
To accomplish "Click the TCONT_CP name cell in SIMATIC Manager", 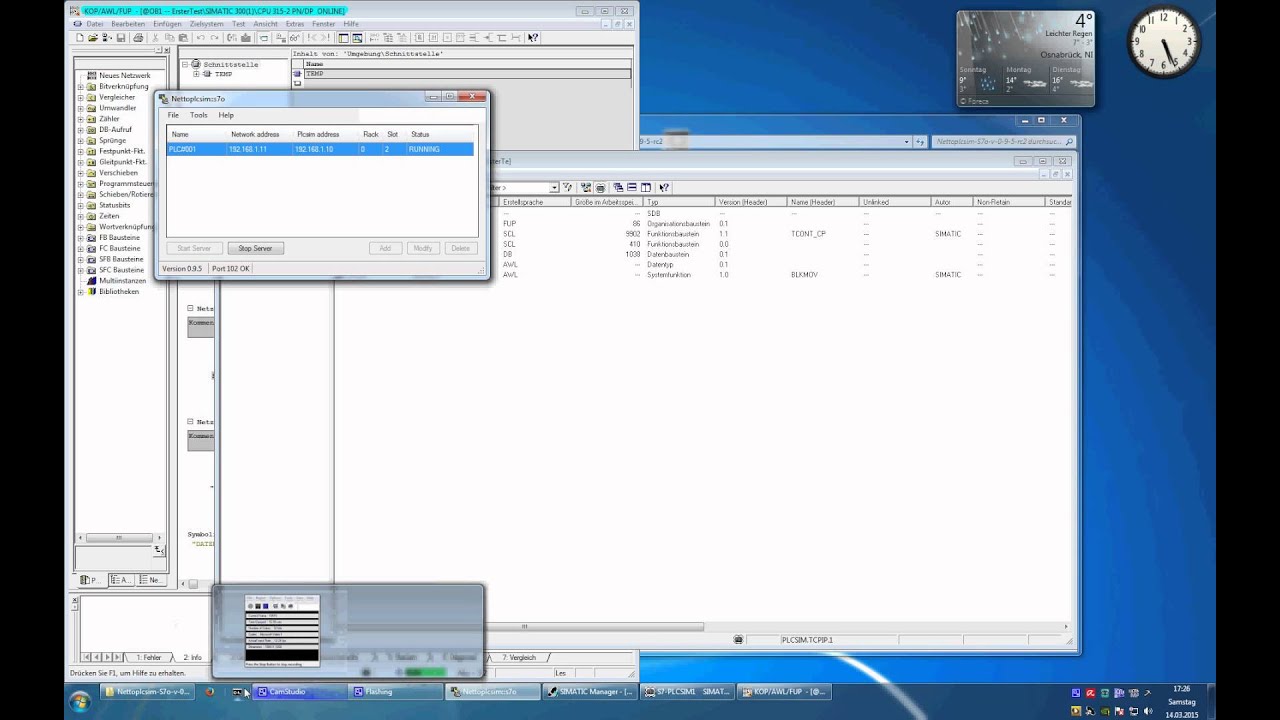I will pyautogui.click(x=808, y=234).
